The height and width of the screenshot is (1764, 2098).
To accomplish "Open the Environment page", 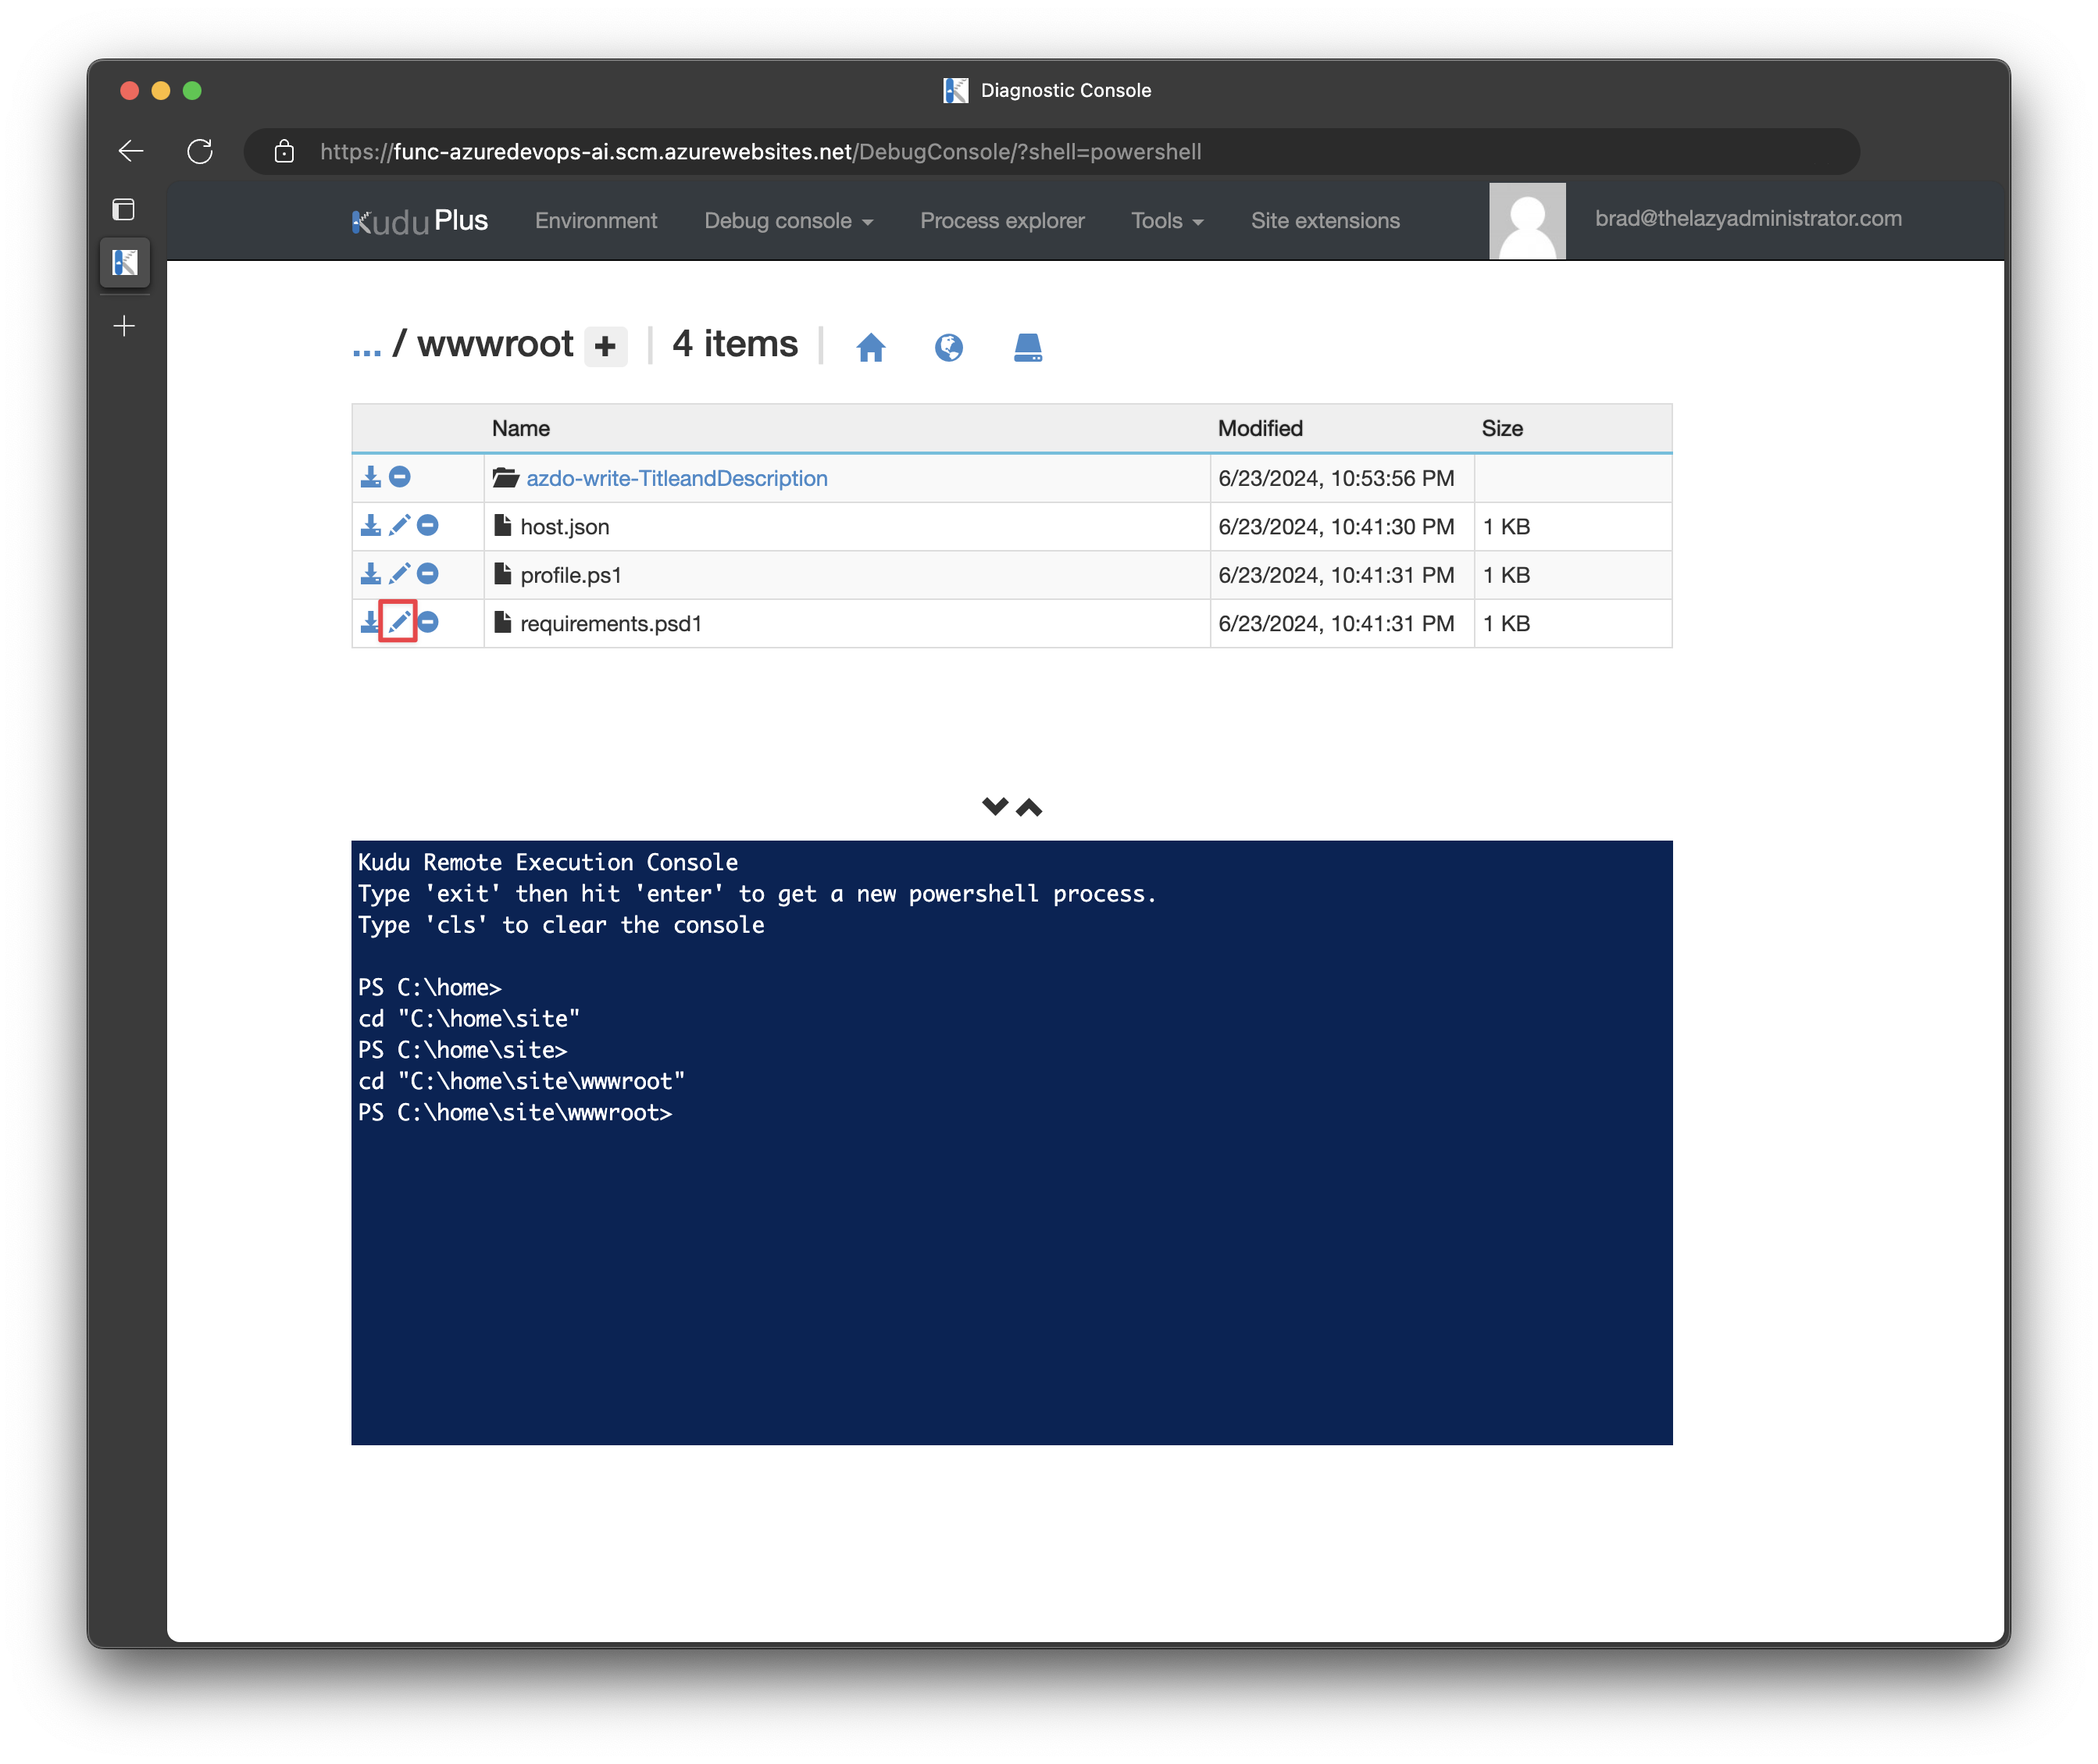I will tap(596, 221).
